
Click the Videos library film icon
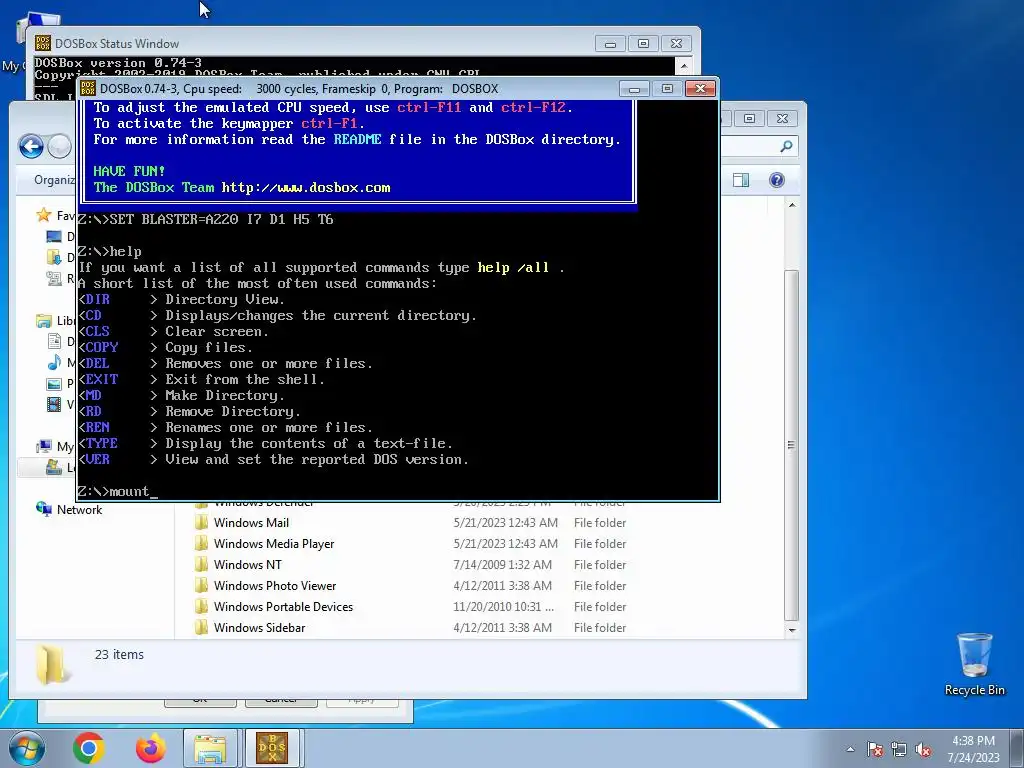54,404
